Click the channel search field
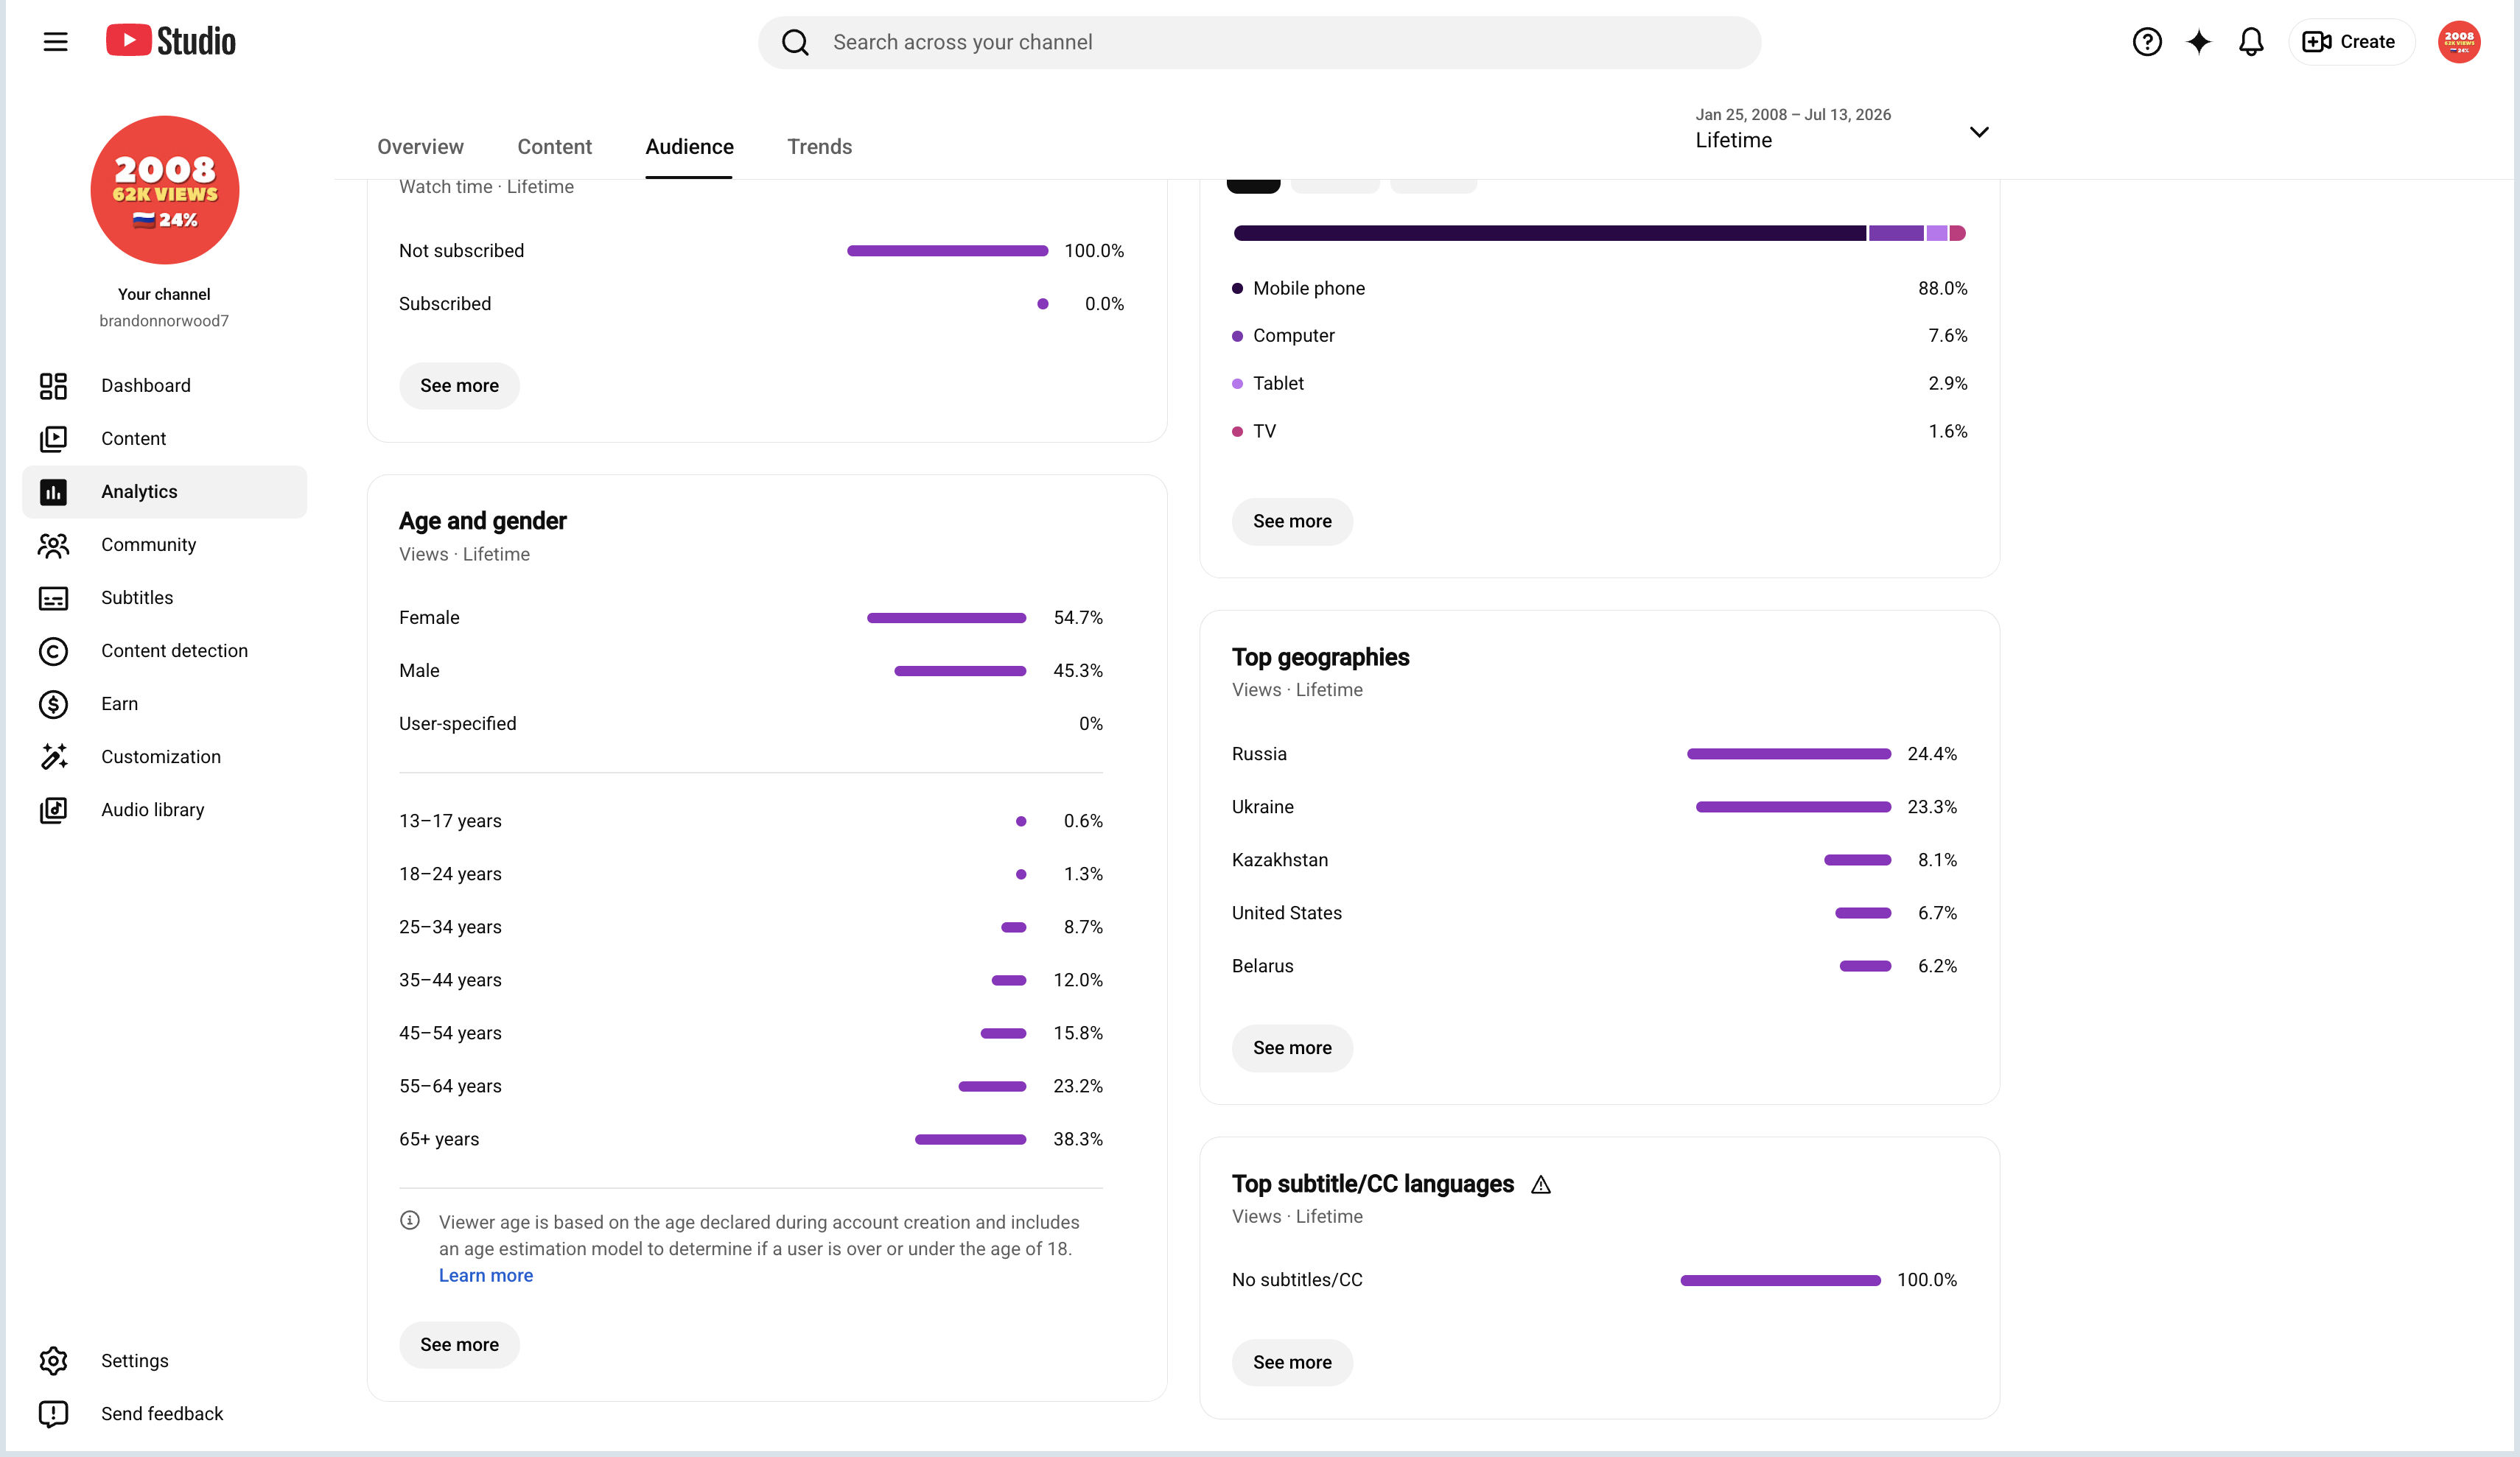 coord(1259,42)
